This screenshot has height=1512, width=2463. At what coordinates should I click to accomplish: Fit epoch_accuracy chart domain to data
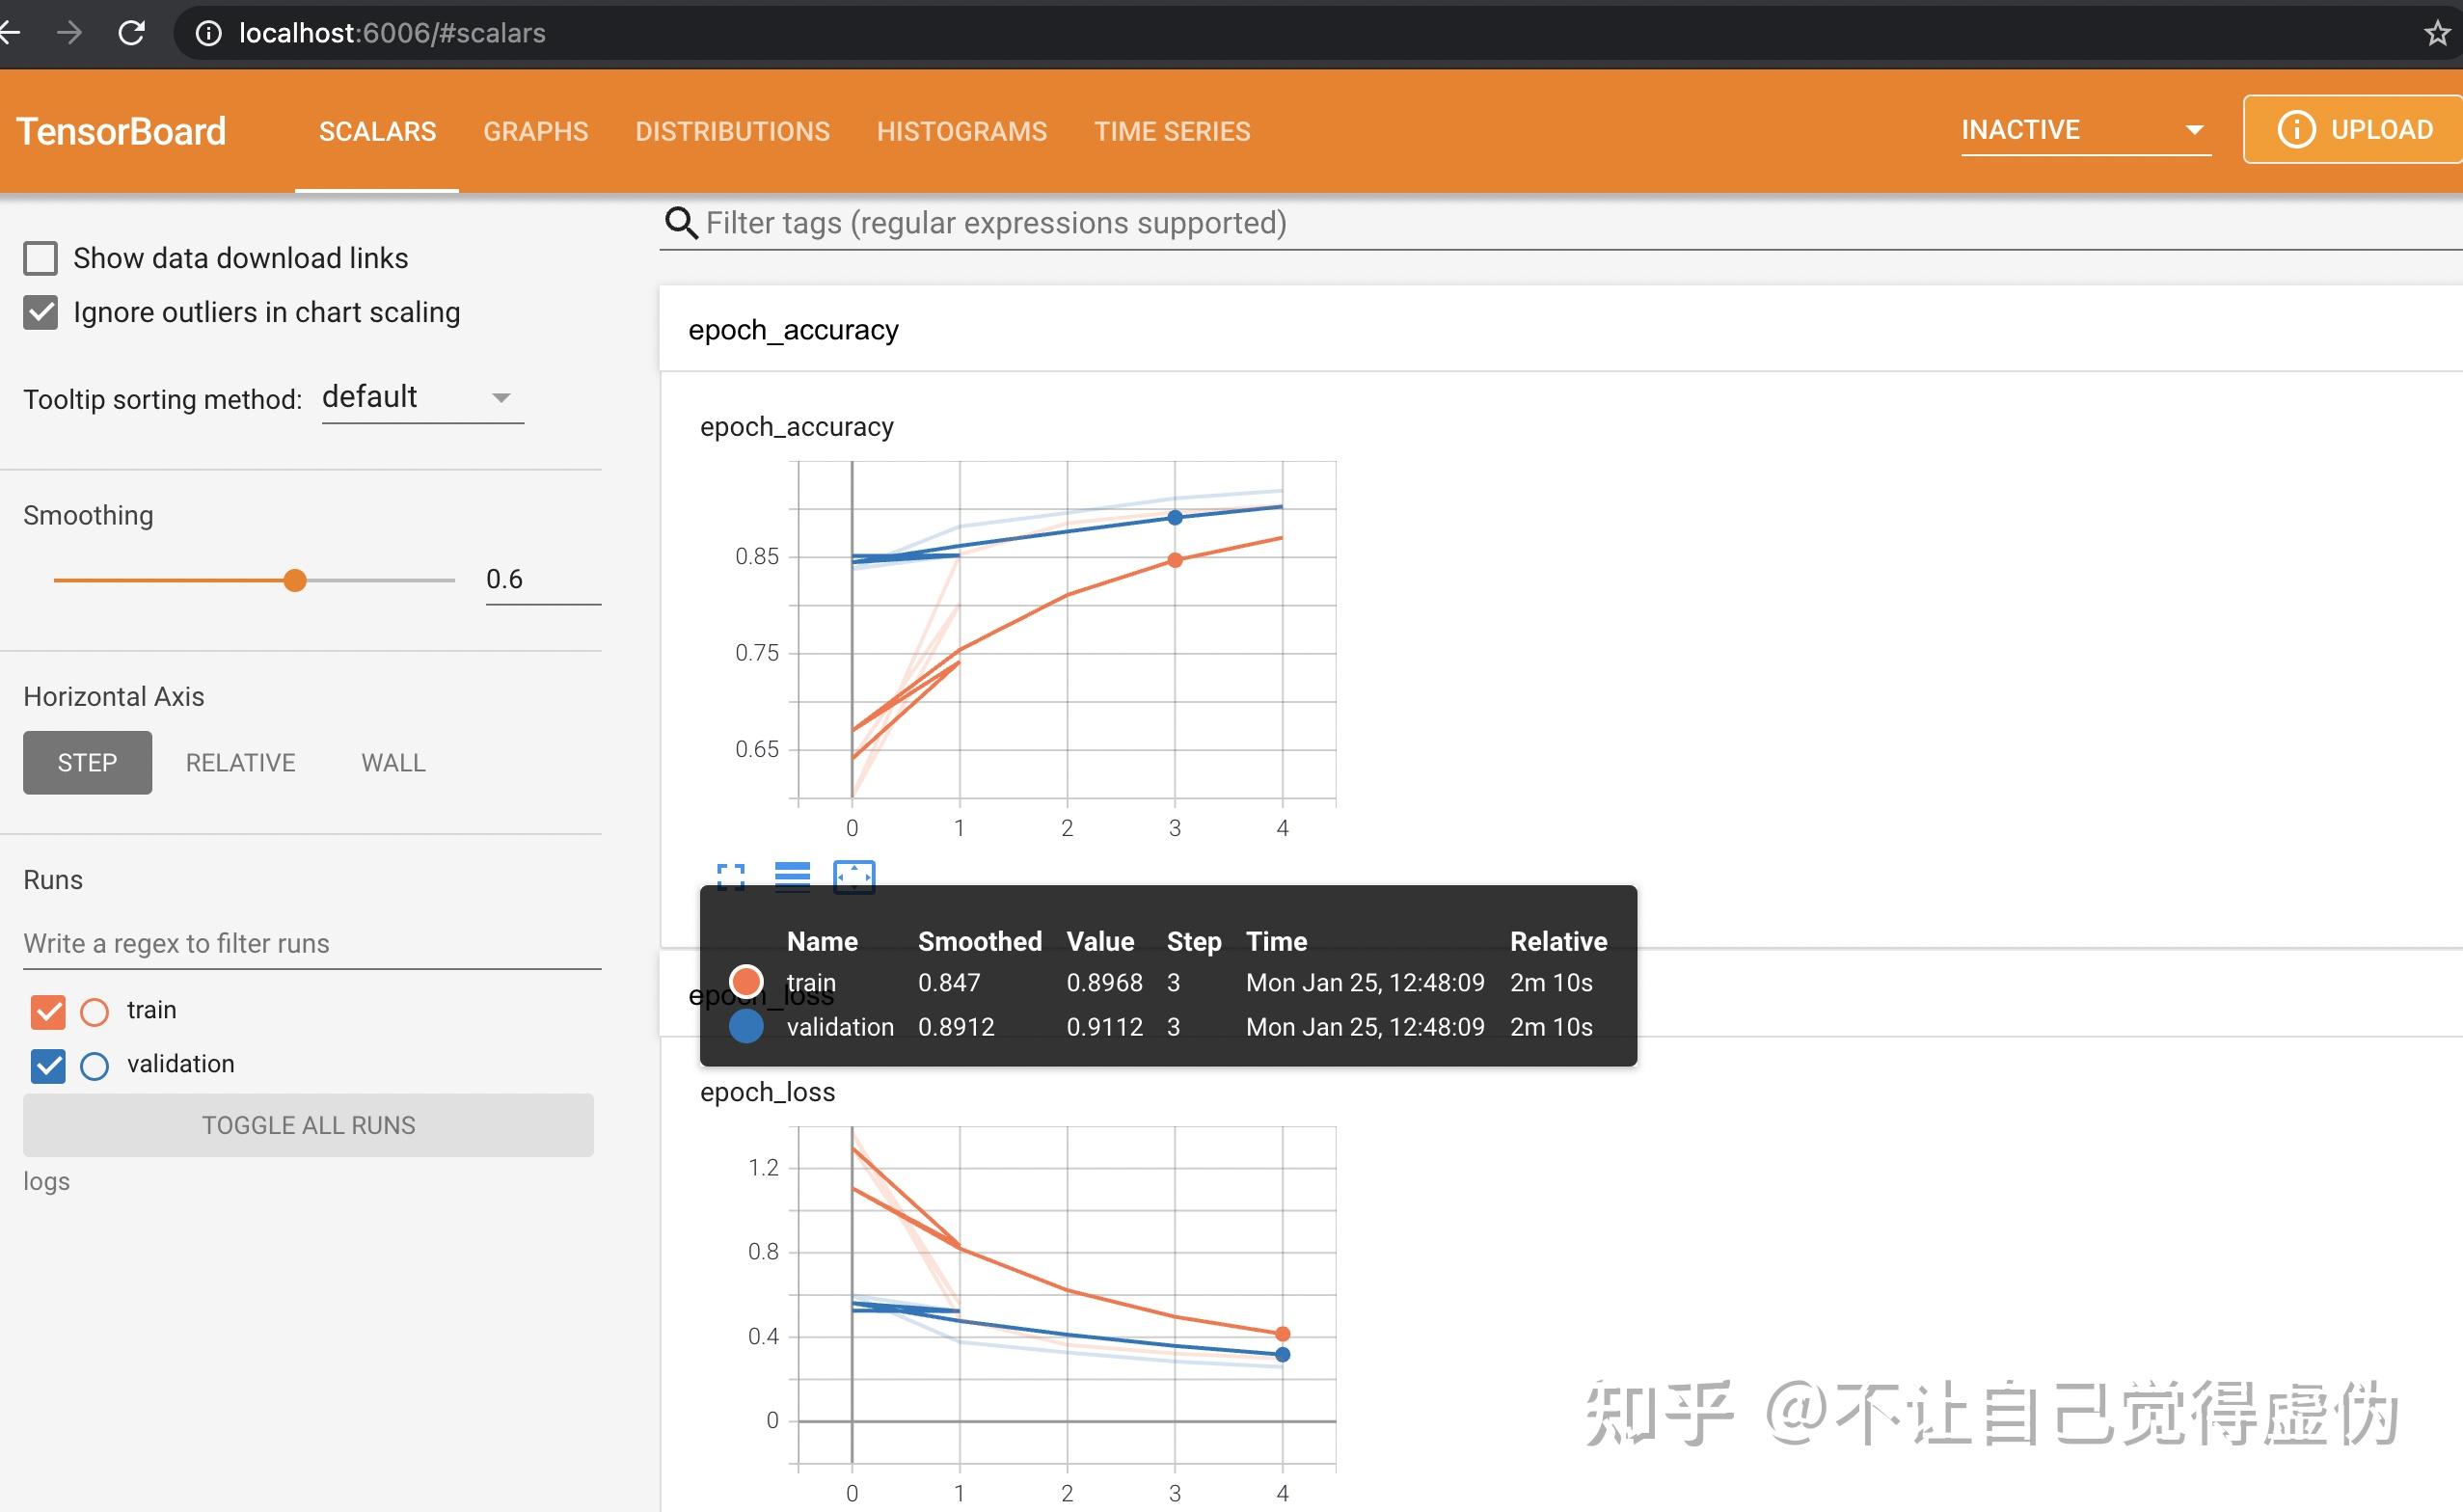854,877
